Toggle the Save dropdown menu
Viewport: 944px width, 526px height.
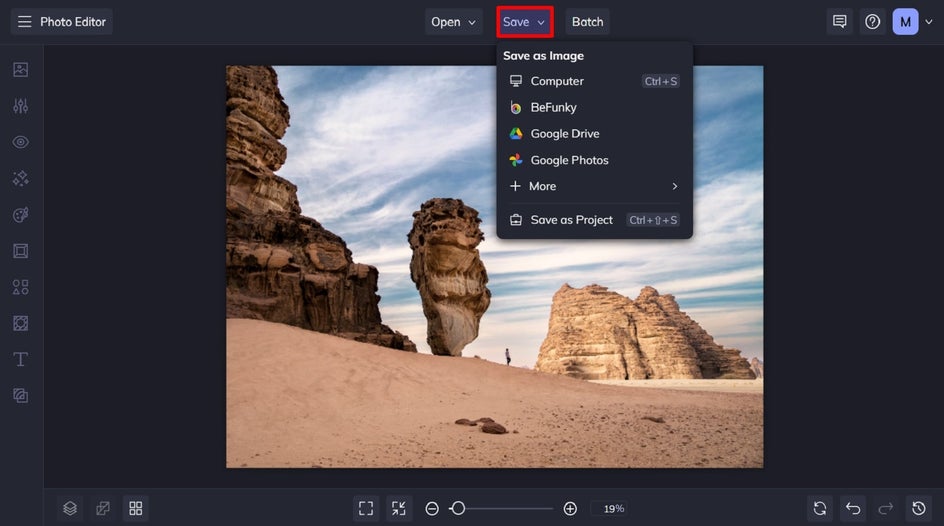click(x=524, y=22)
